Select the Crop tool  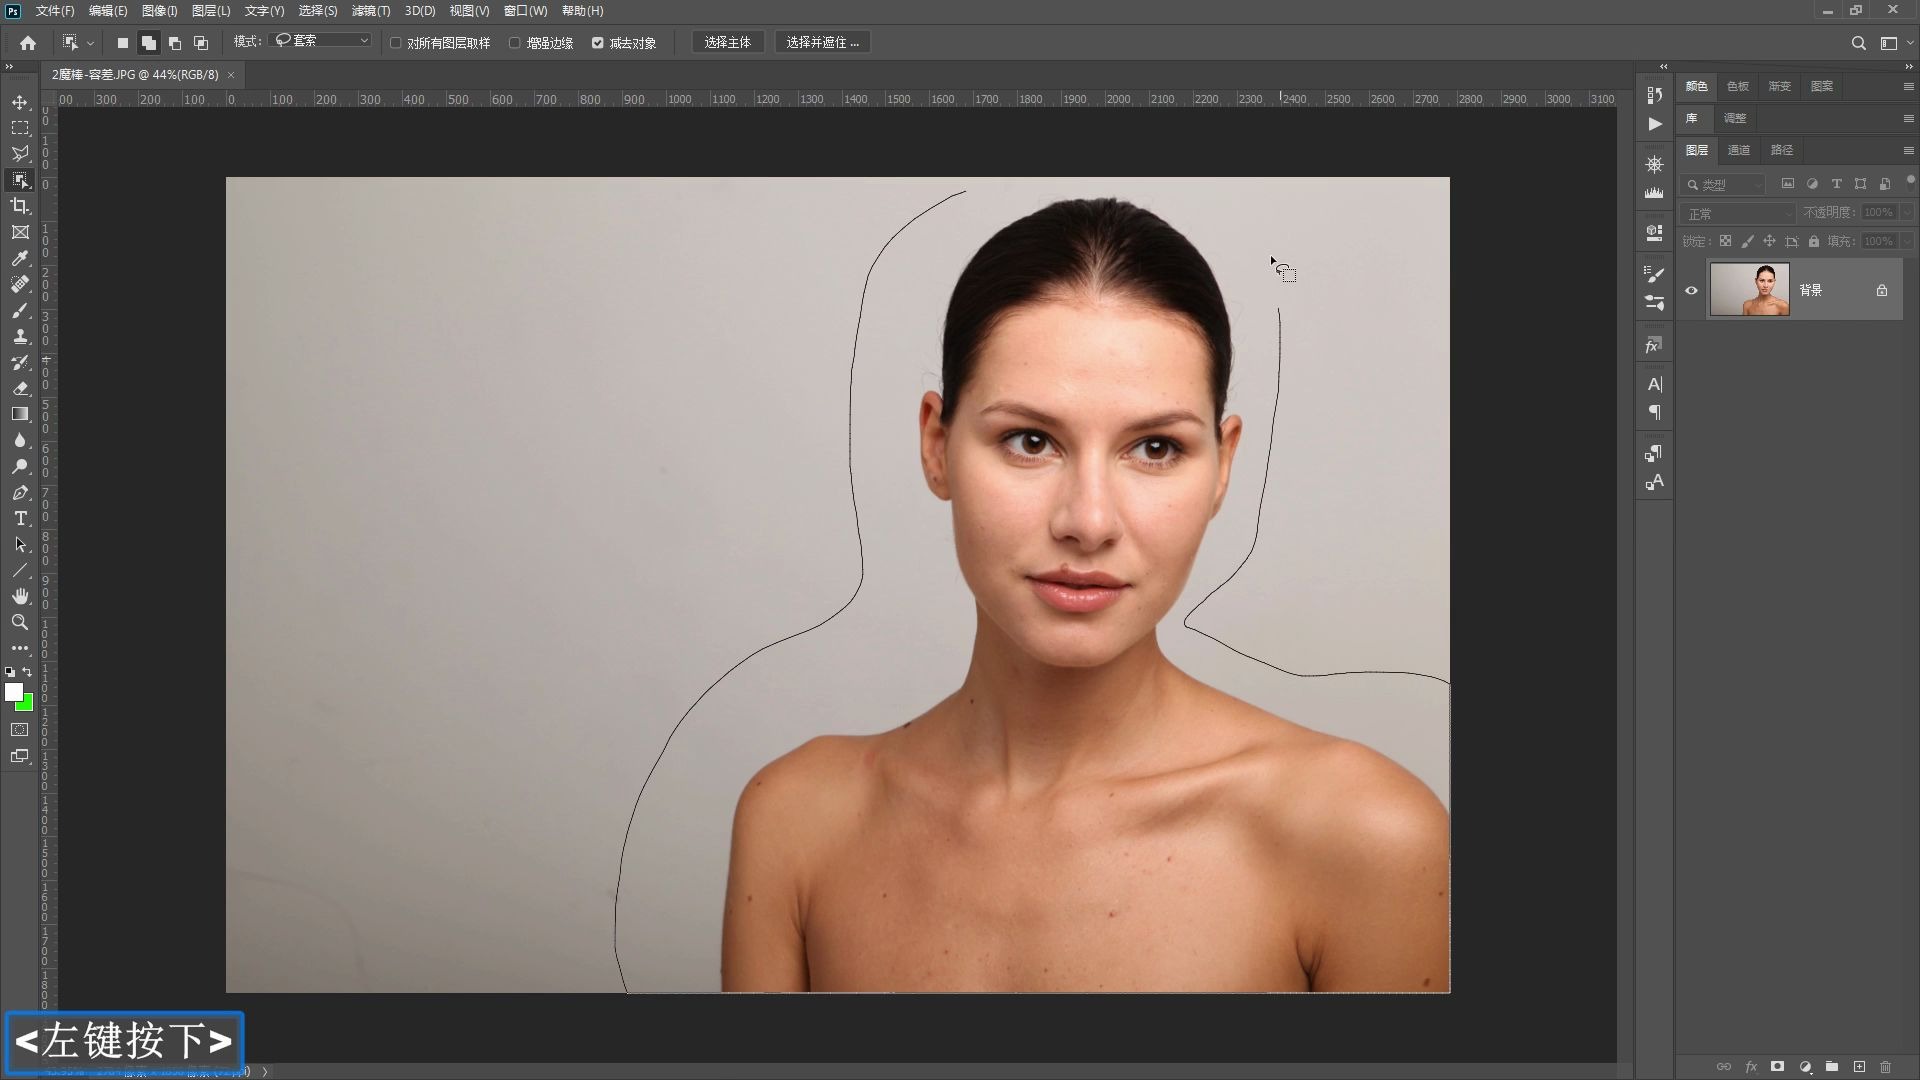[x=20, y=206]
